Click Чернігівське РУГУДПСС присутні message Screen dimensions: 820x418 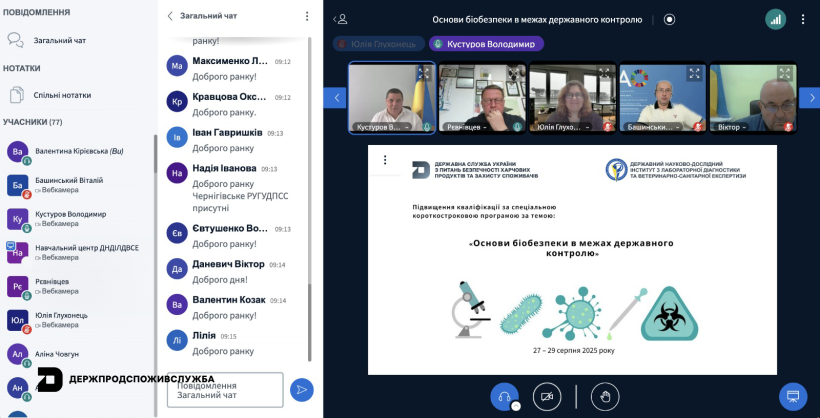point(240,202)
